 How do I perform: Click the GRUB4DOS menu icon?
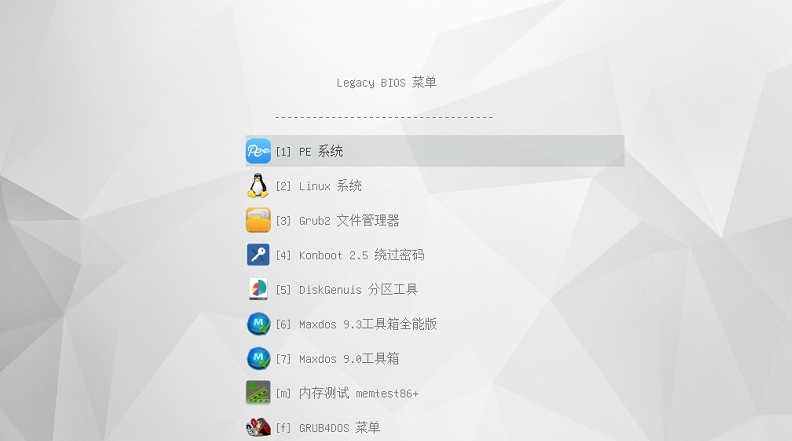(258, 427)
